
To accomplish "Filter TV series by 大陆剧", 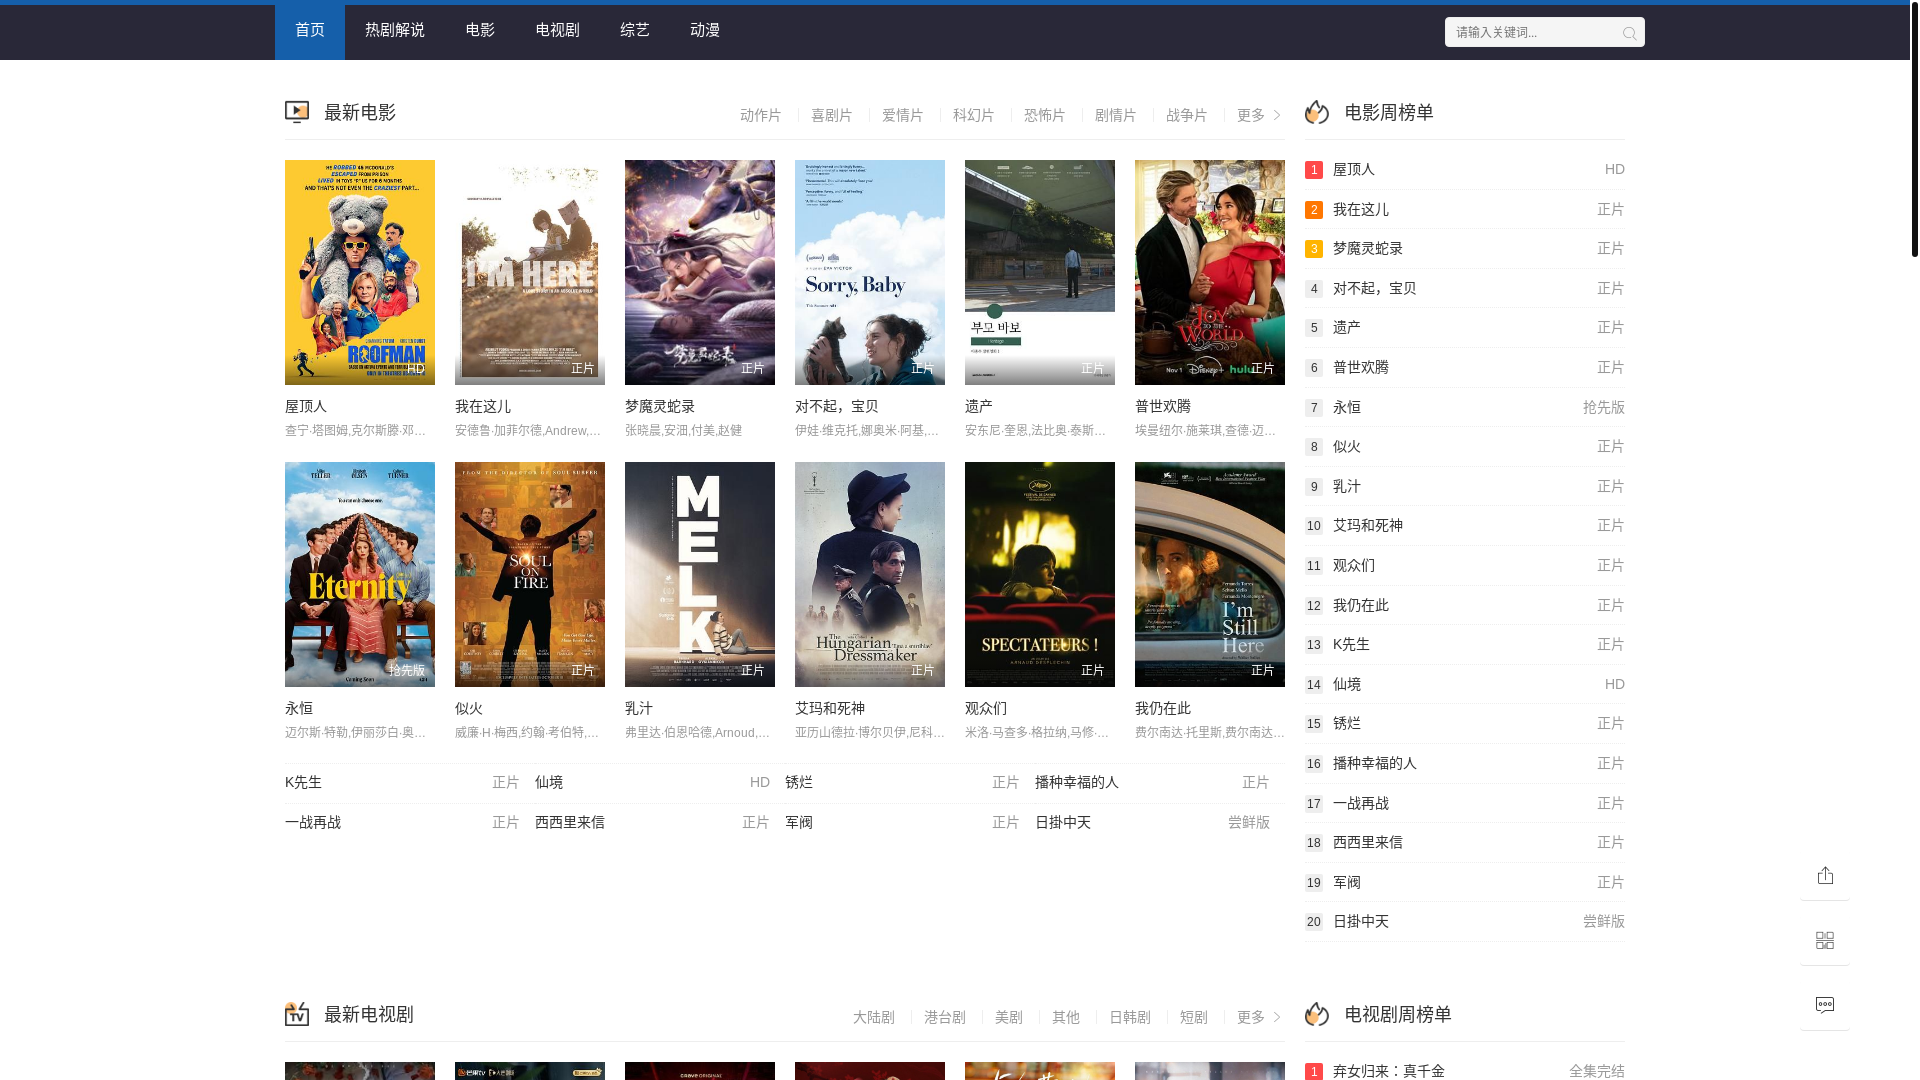I will [x=873, y=1017].
